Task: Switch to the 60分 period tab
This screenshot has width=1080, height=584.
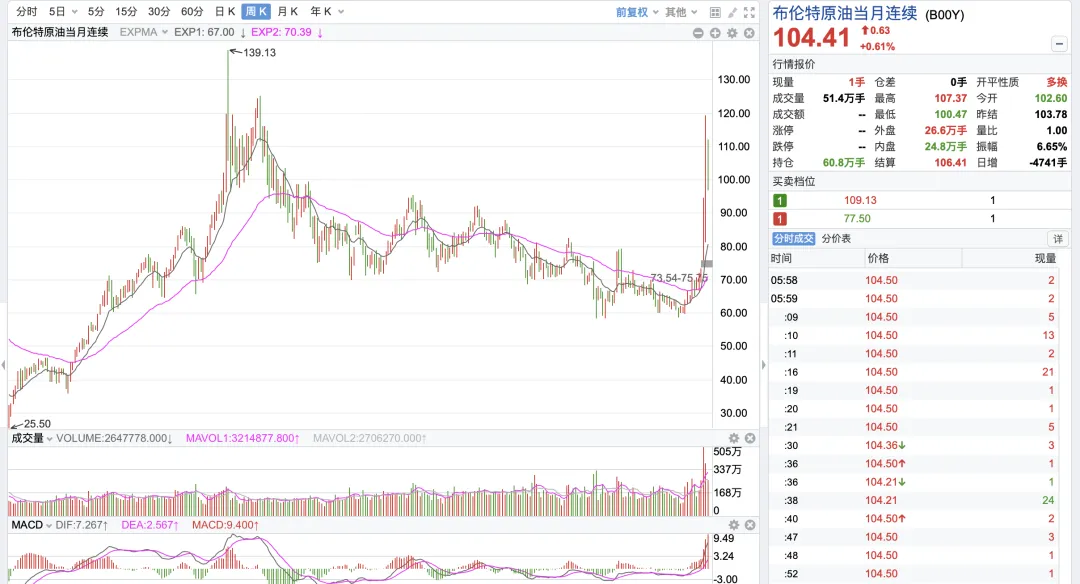Action: click(192, 12)
